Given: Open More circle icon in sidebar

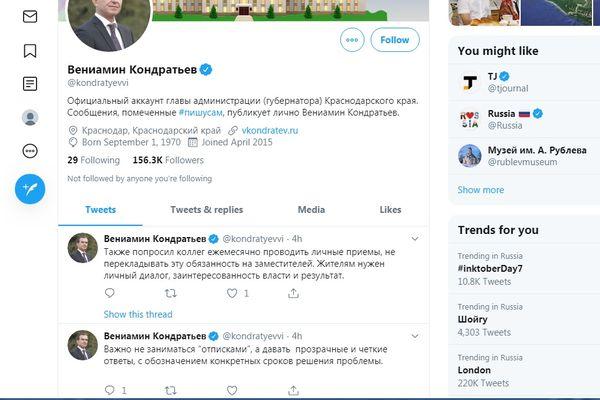Looking at the screenshot, I should [30, 151].
